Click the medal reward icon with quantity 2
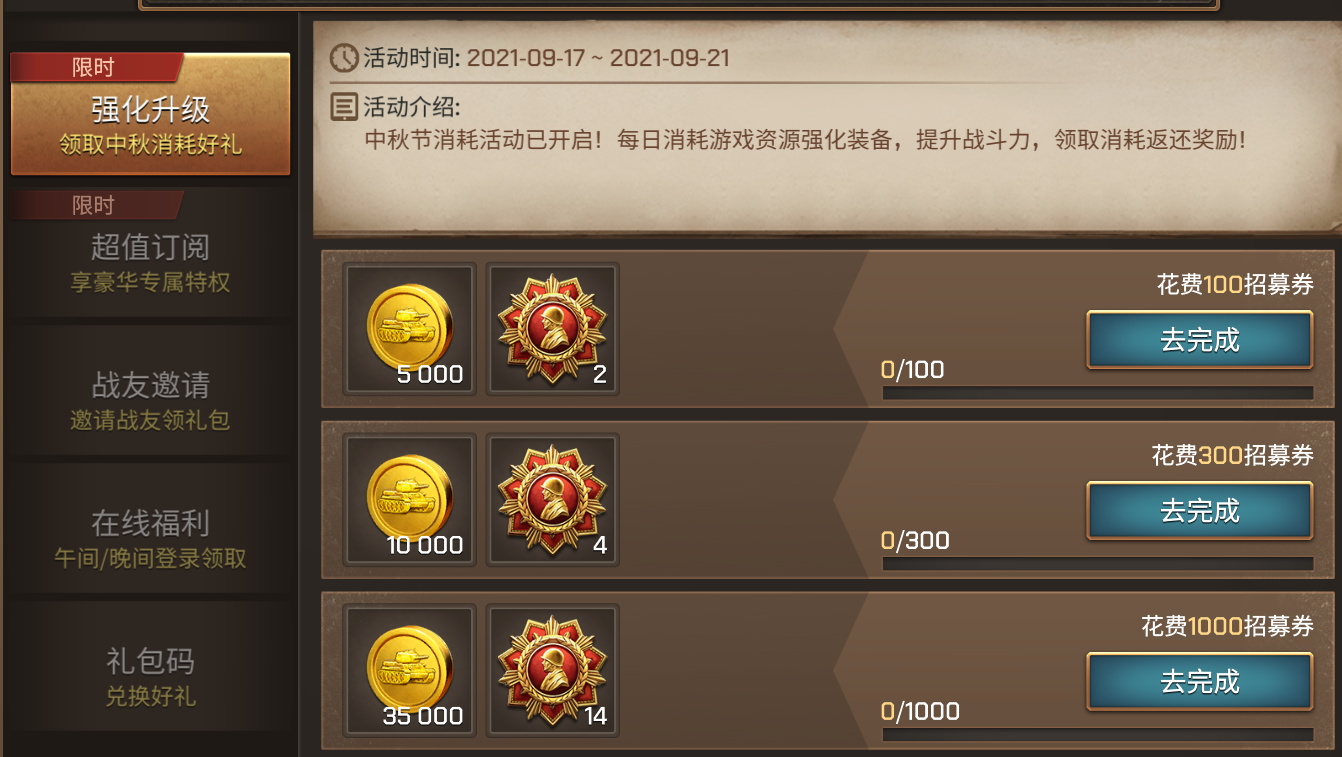Viewport: 1342px width, 757px height. click(553, 329)
